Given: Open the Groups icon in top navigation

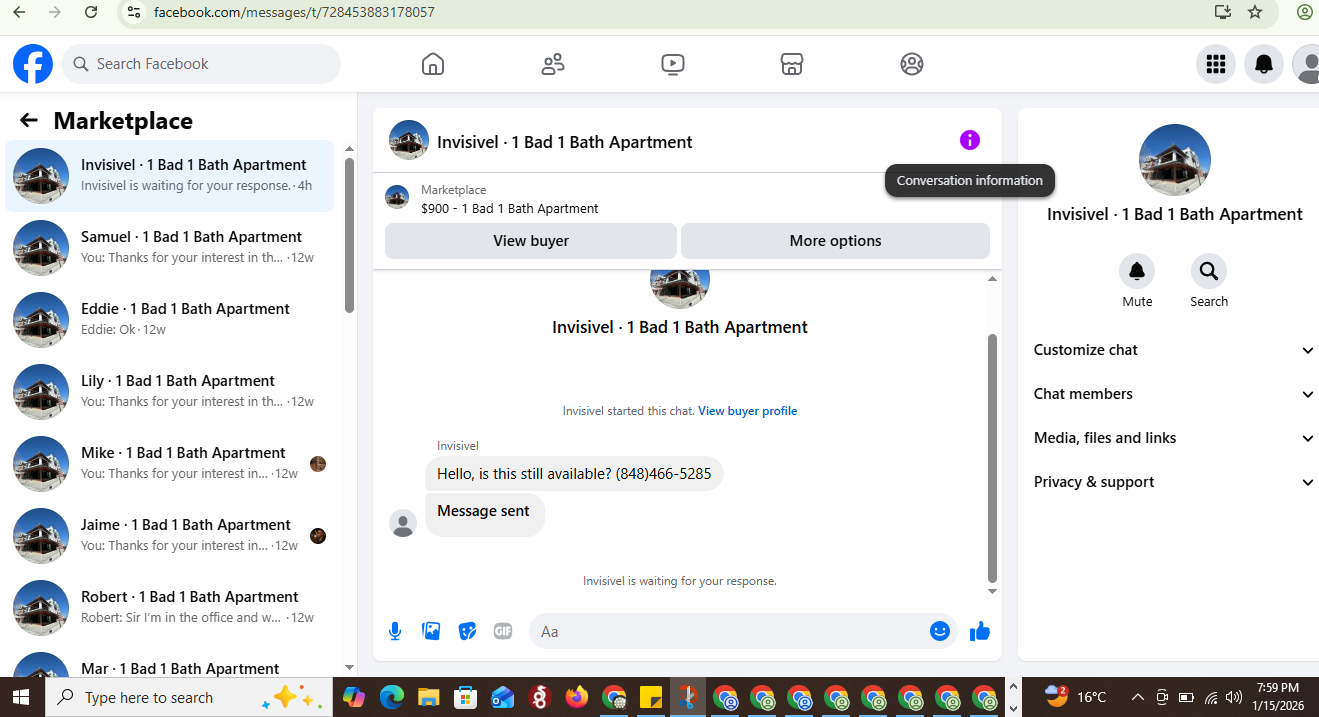Looking at the screenshot, I should pos(912,64).
